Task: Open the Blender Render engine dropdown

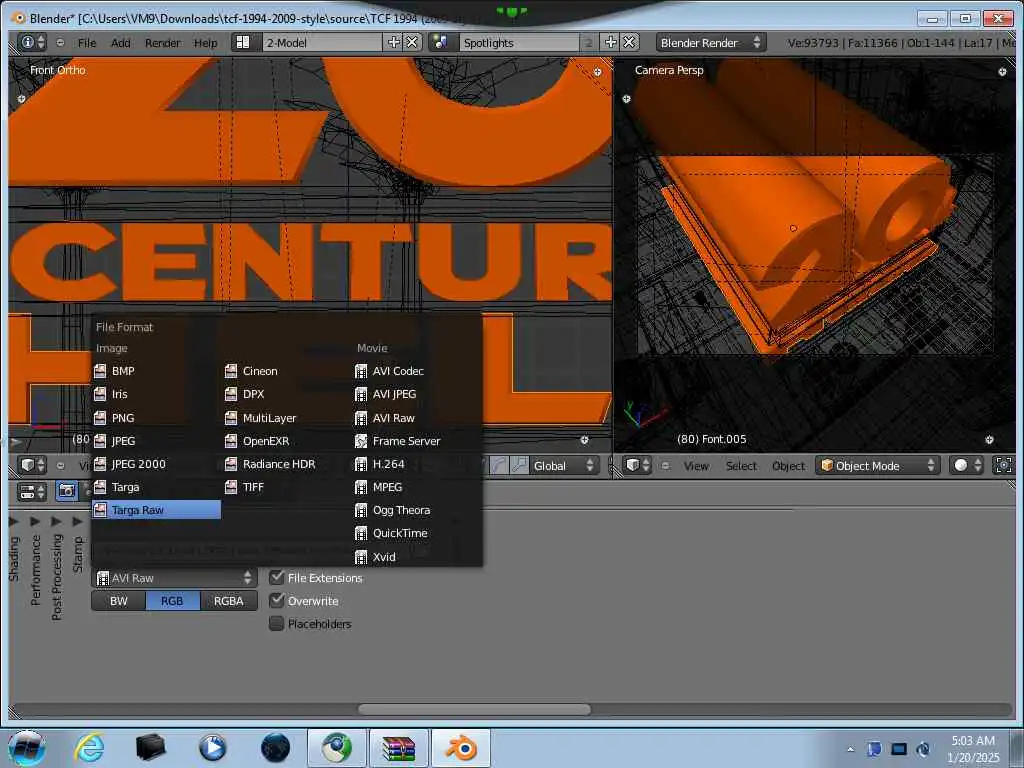Action: pyautogui.click(x=711, y=42)
